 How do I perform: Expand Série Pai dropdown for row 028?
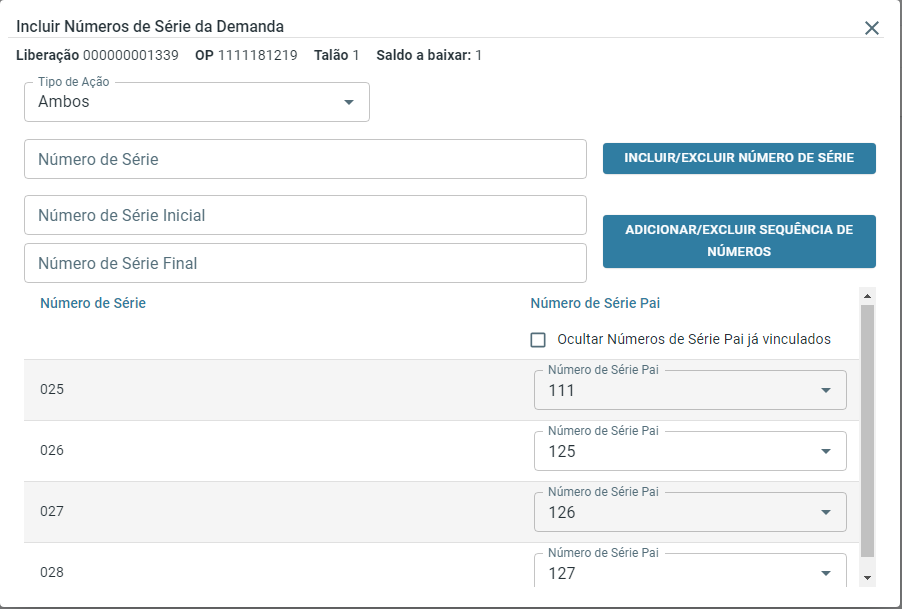pyautogui.click(x=690, y=573)
